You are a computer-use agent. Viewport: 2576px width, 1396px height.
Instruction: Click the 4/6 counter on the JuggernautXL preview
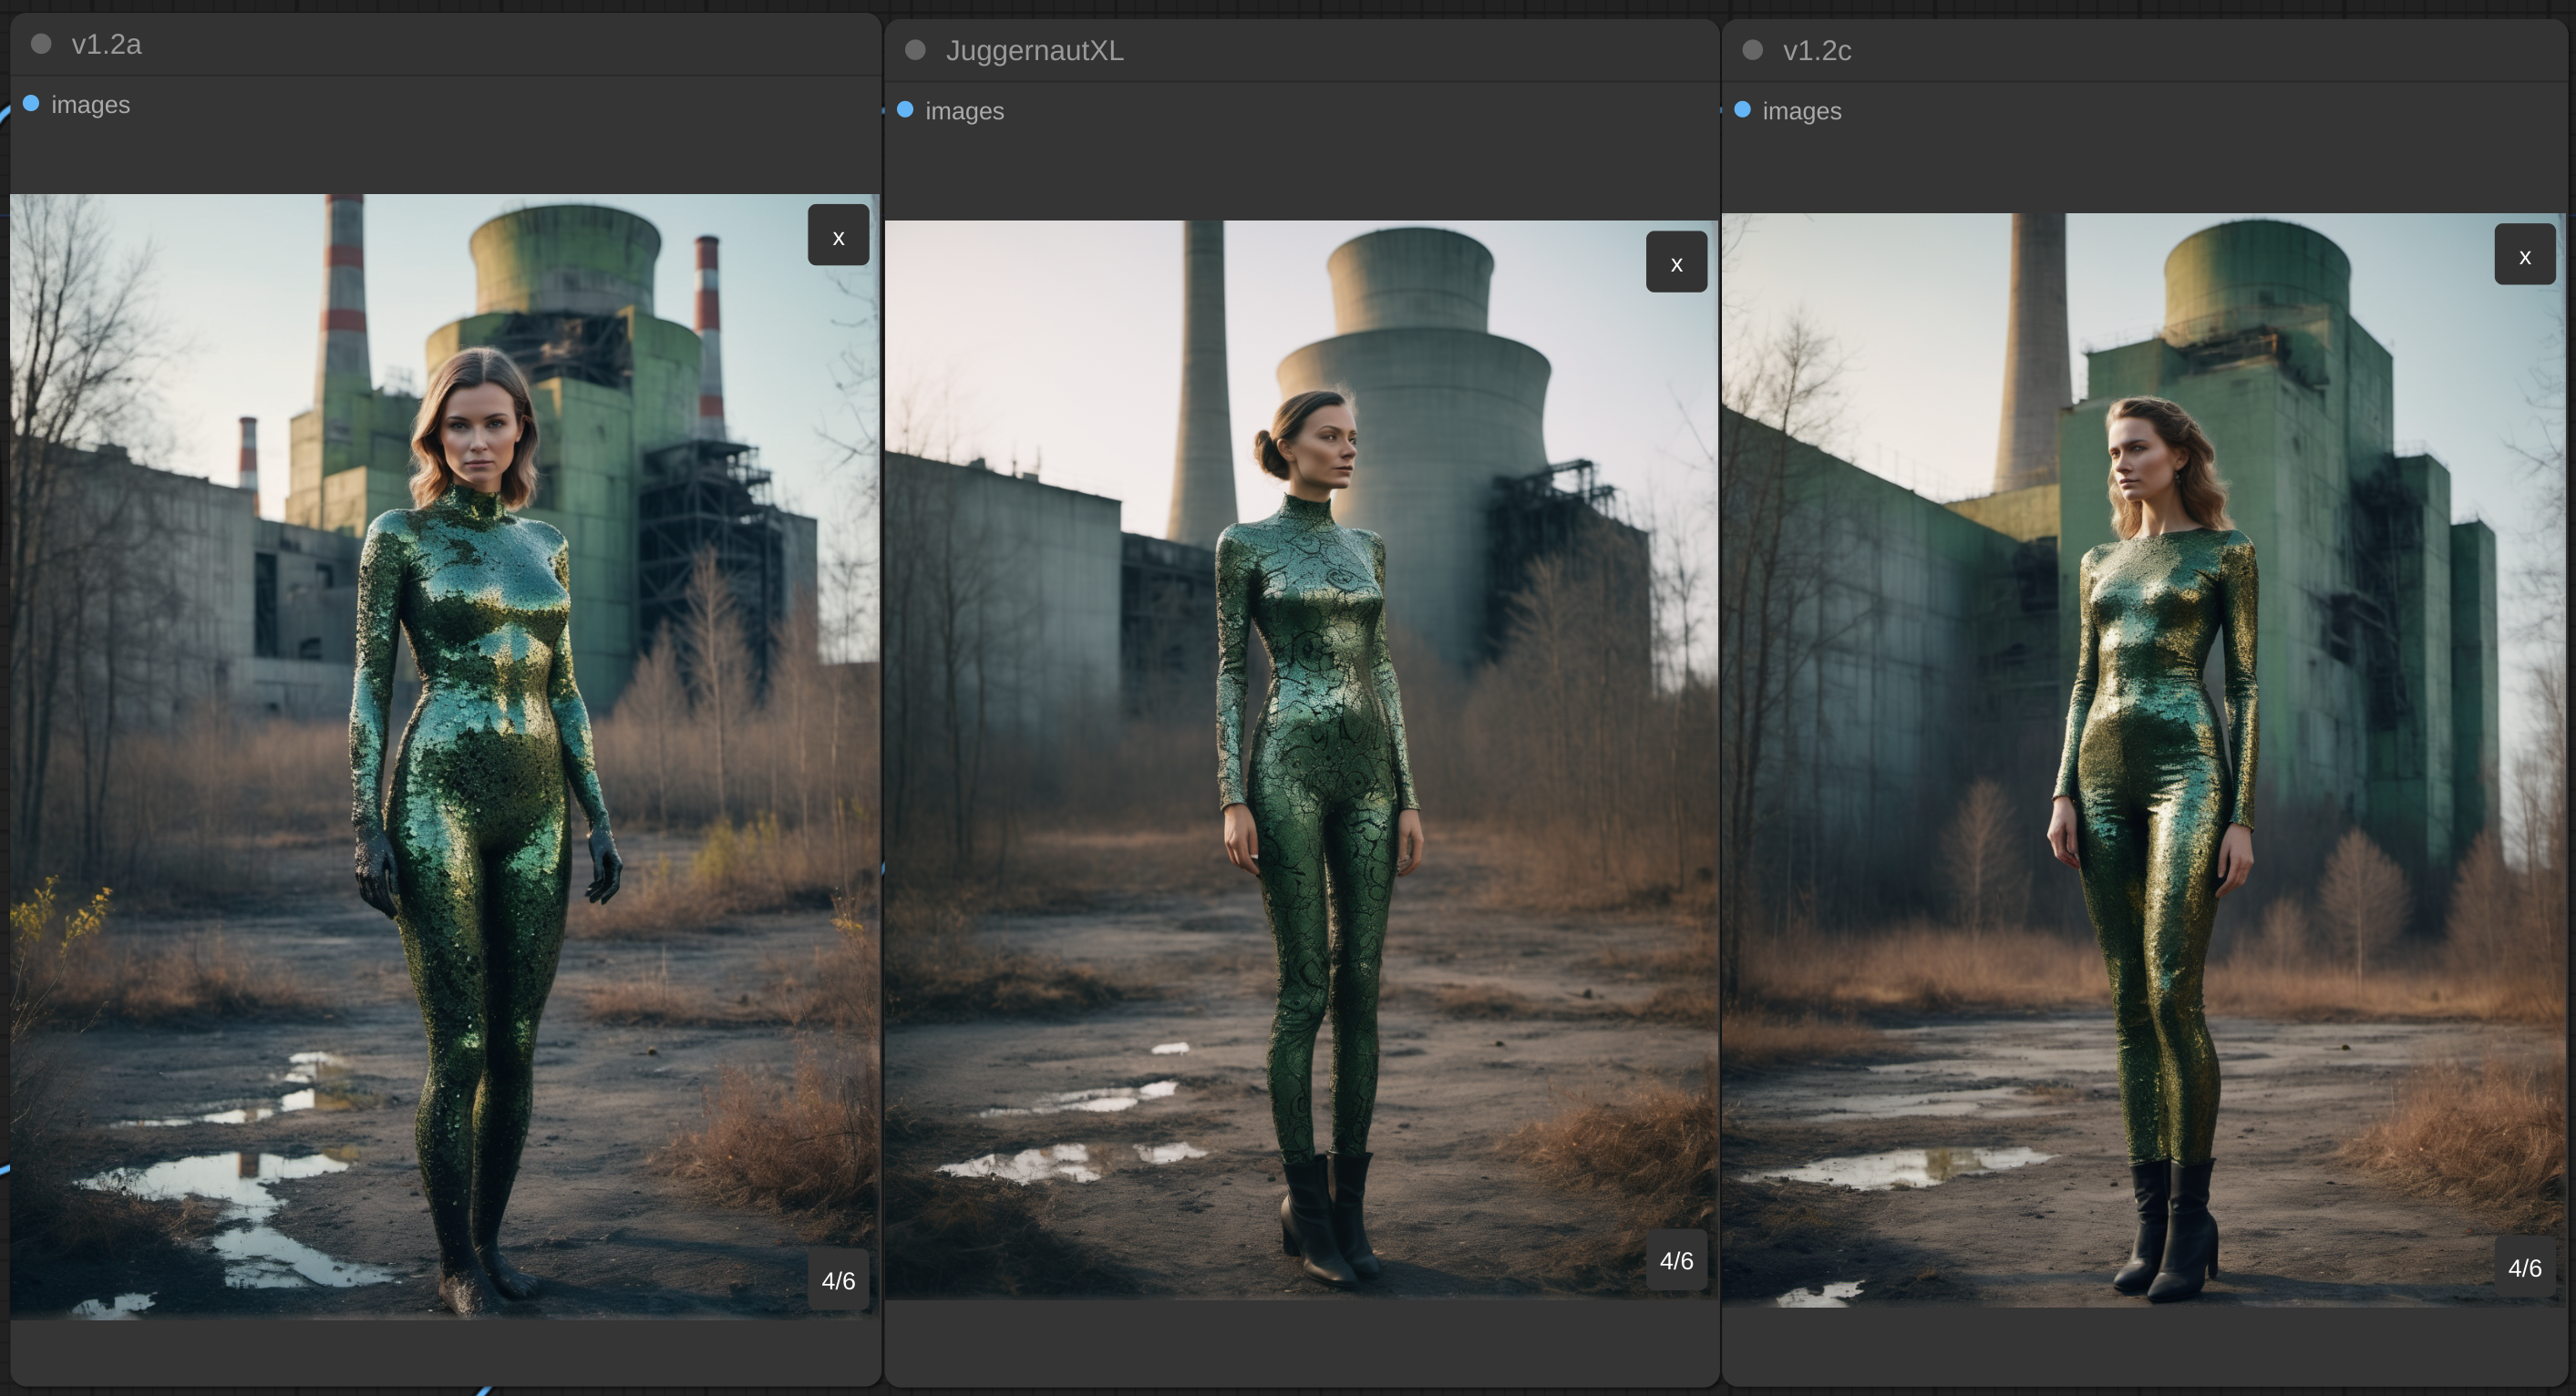1676,1260
